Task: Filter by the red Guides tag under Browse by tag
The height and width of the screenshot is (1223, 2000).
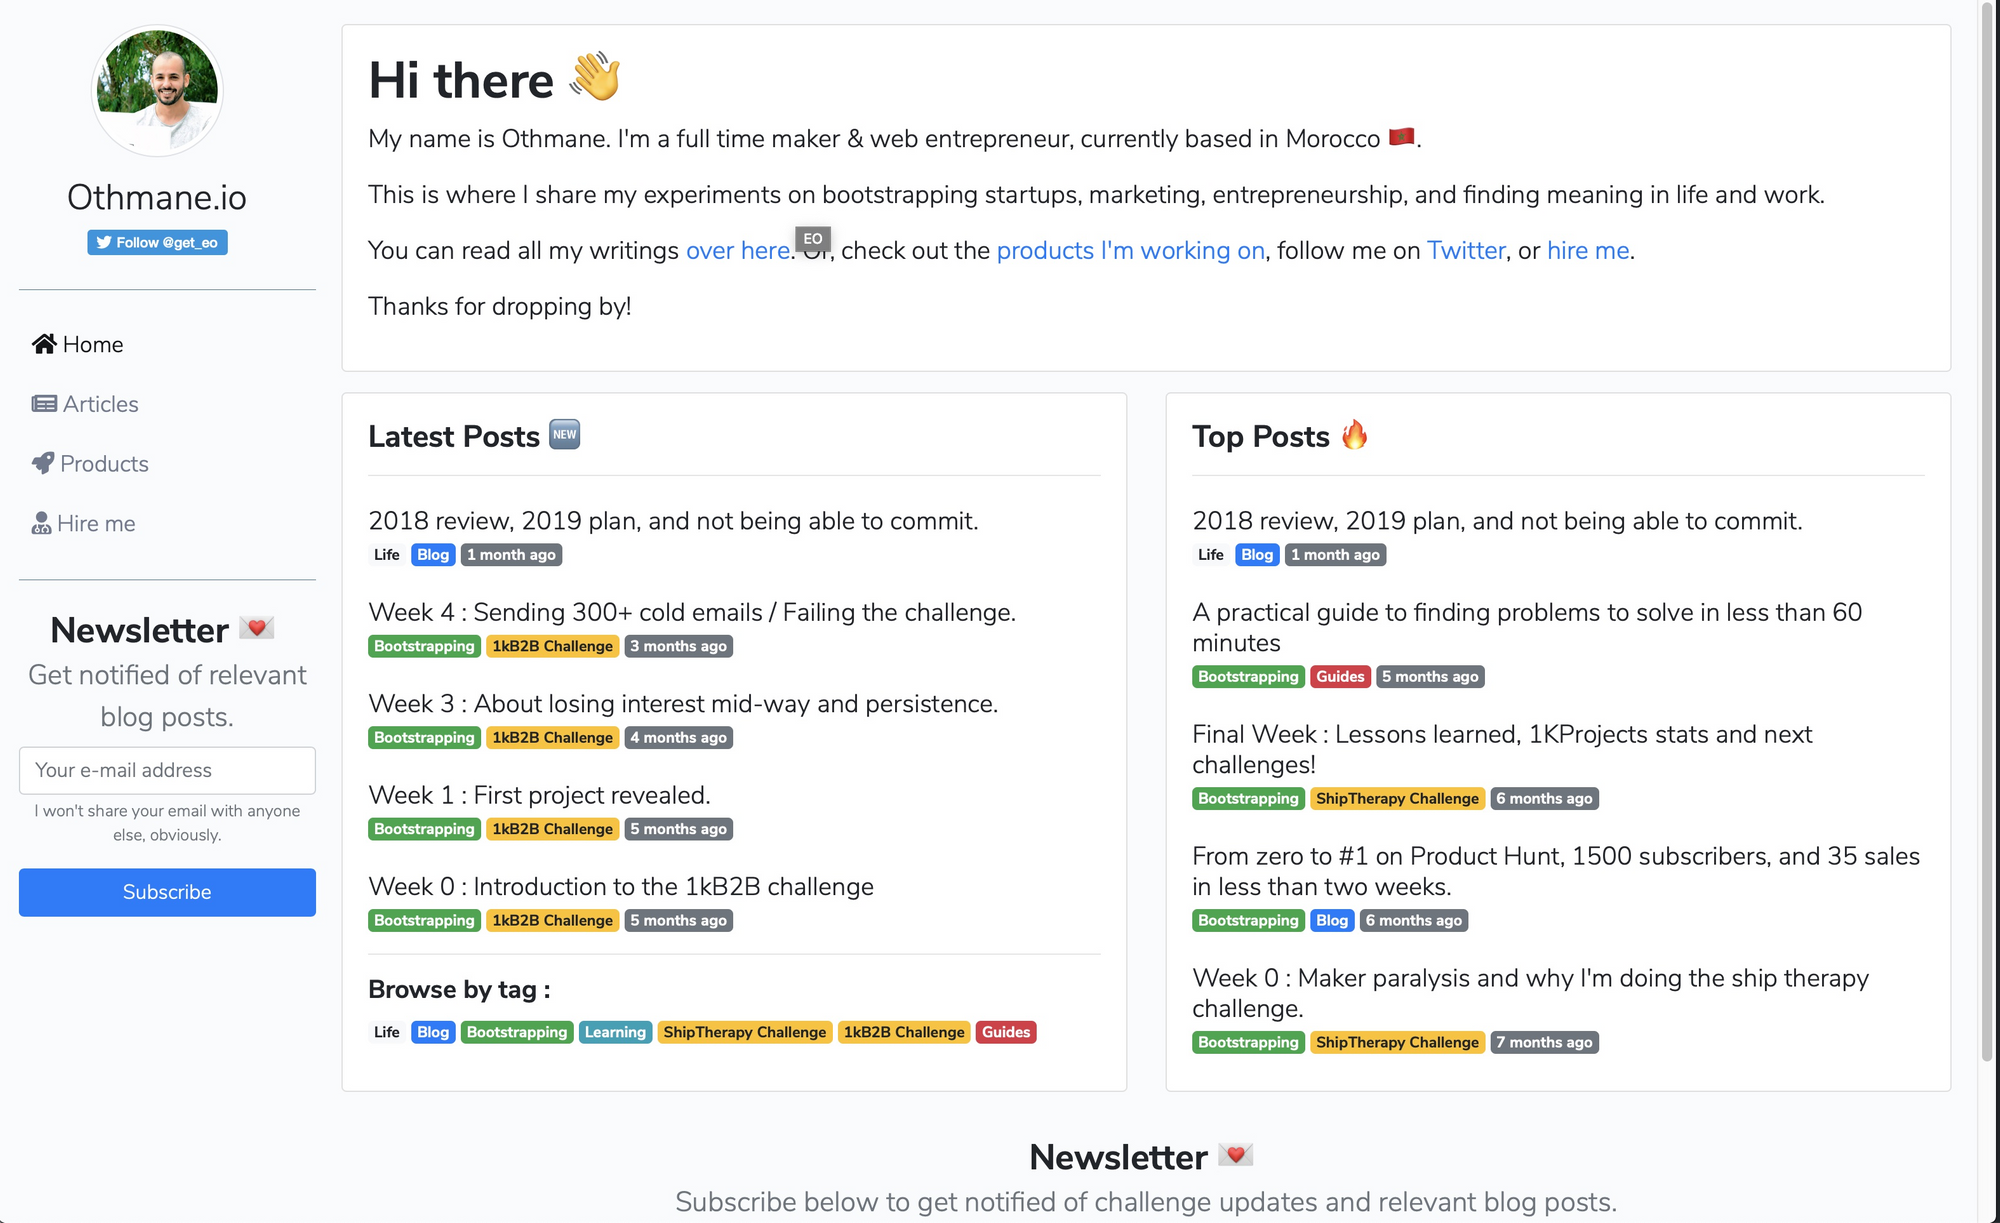Action: point(1005,1032)
